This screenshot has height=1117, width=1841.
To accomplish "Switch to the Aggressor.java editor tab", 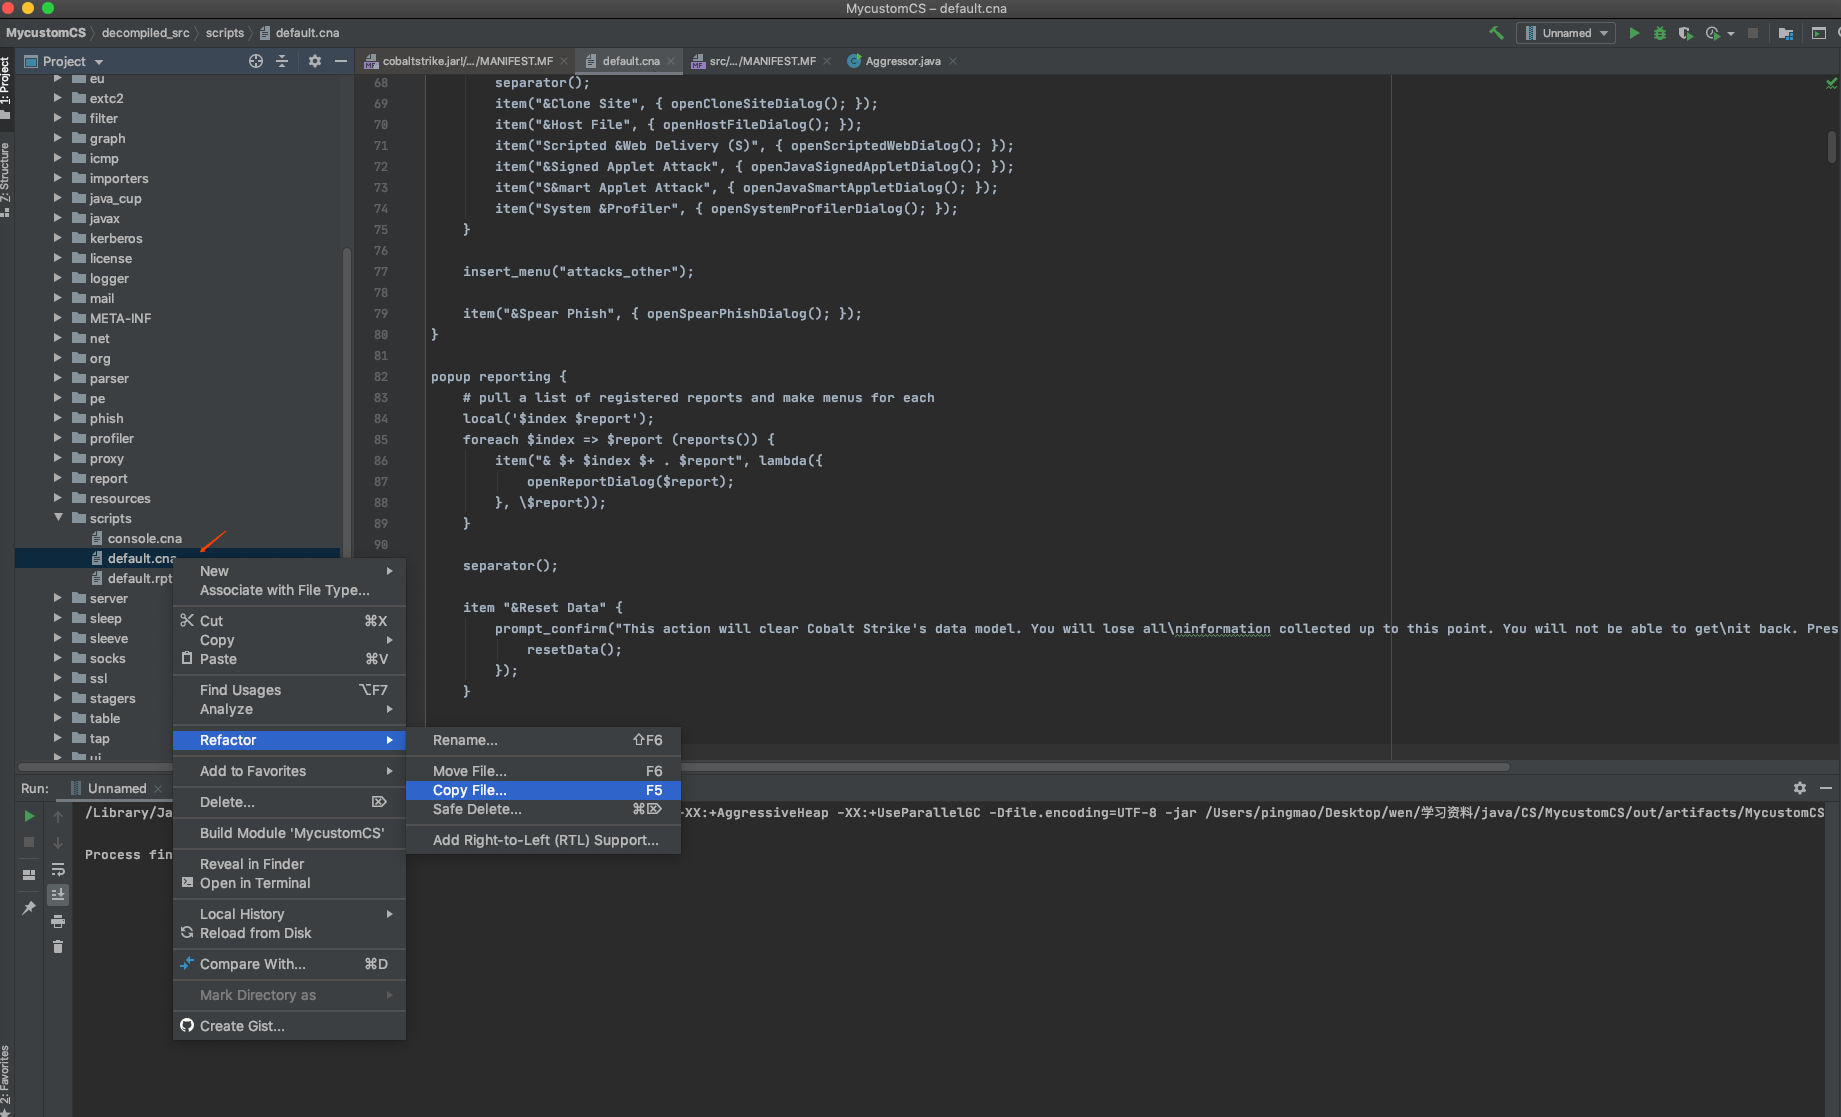I will pyautogui.click(x=902, y=61).
